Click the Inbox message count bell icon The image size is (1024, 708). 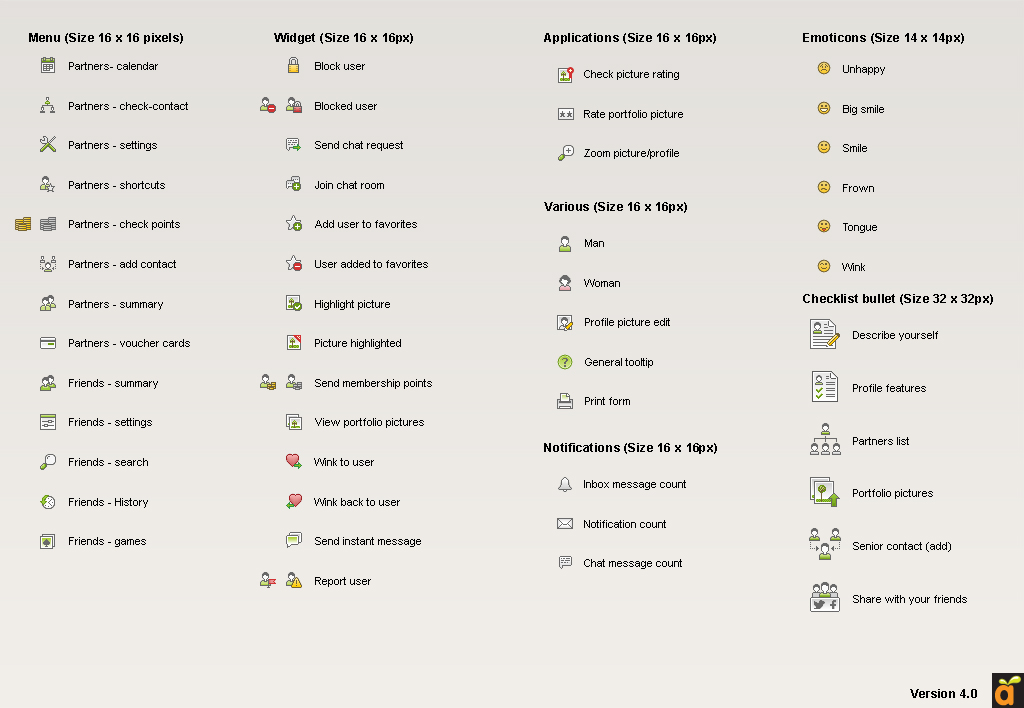pos(565,484)
